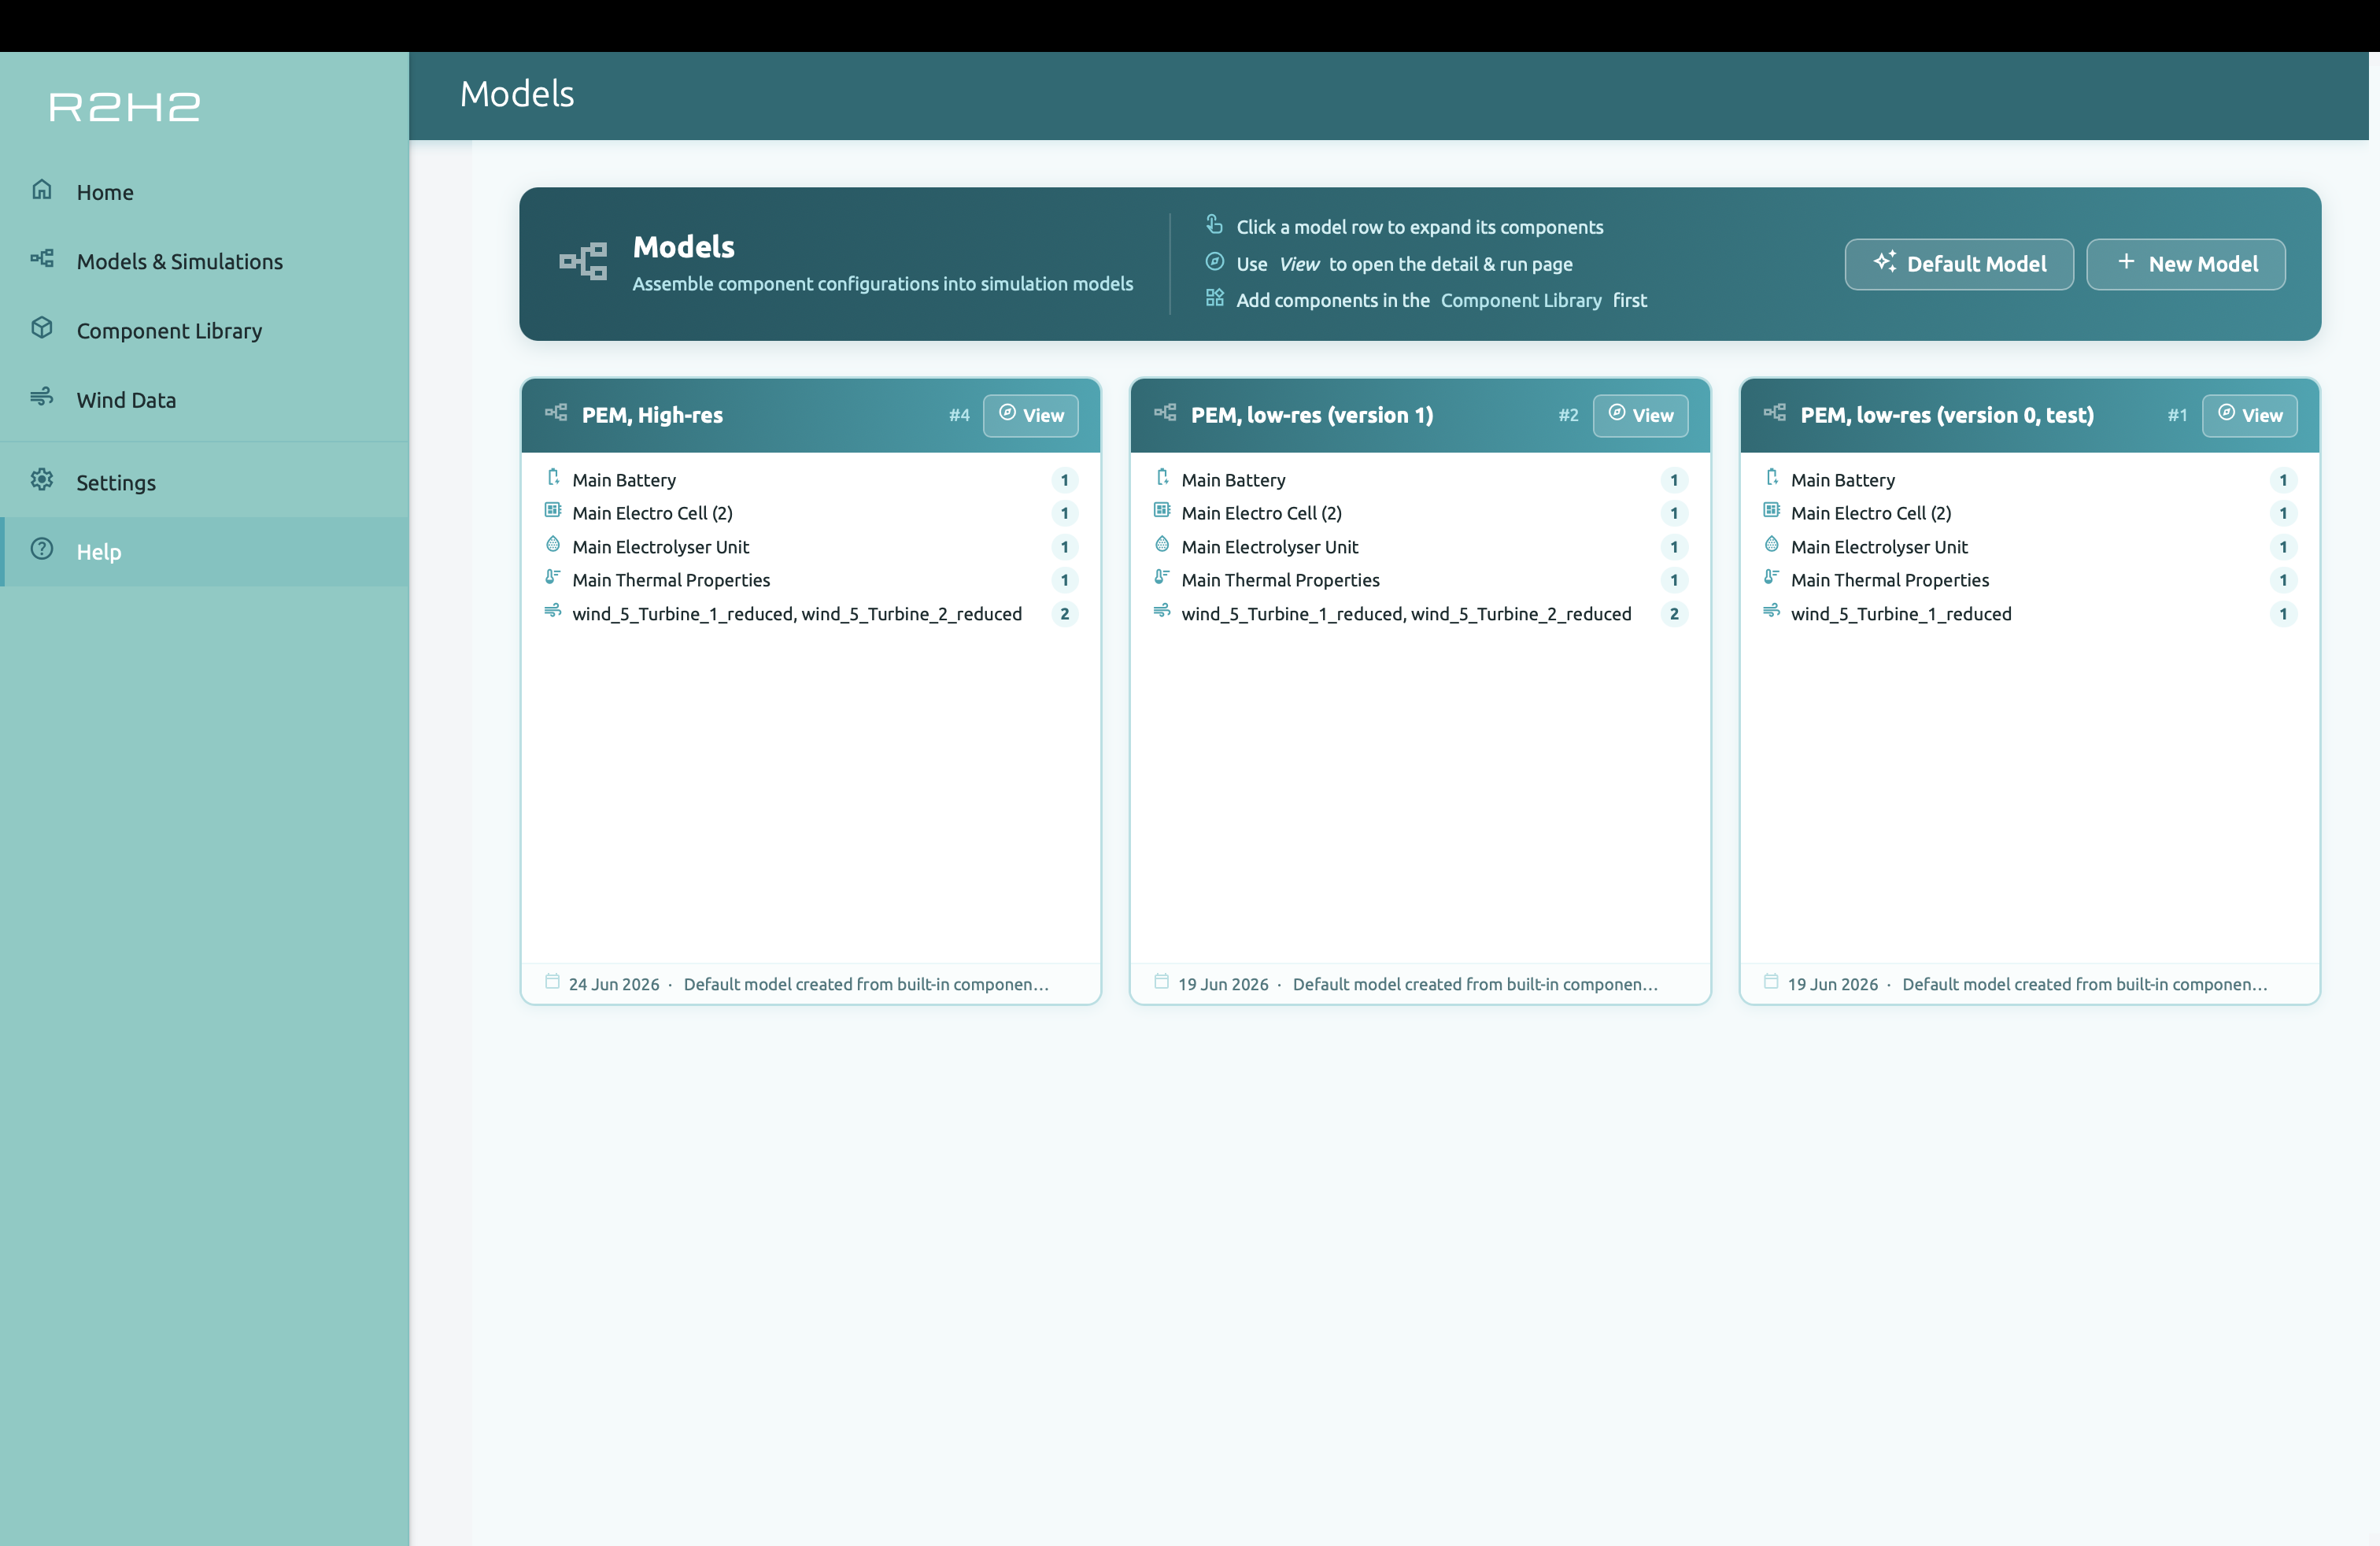
Task: Click the #4 model number label
Action: click(x=959, y=415)
